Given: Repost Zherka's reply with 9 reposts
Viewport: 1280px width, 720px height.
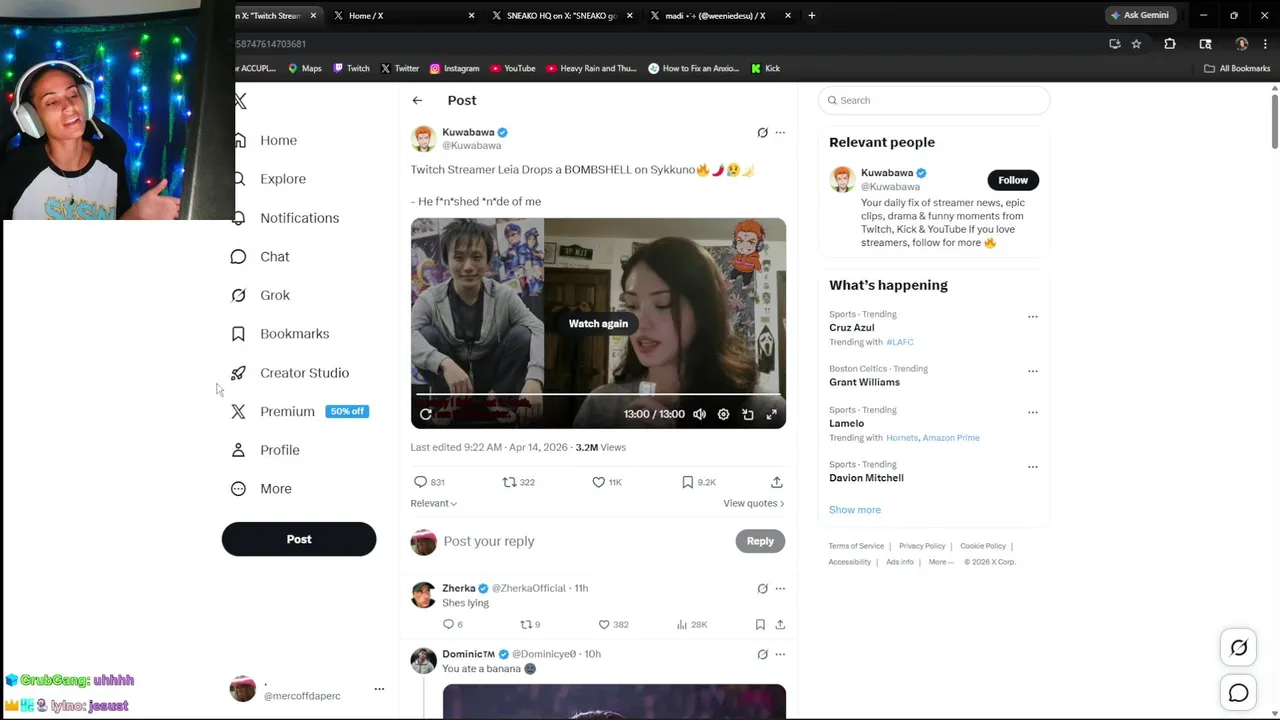Looking at the screenshot, I should click(525, 624).
